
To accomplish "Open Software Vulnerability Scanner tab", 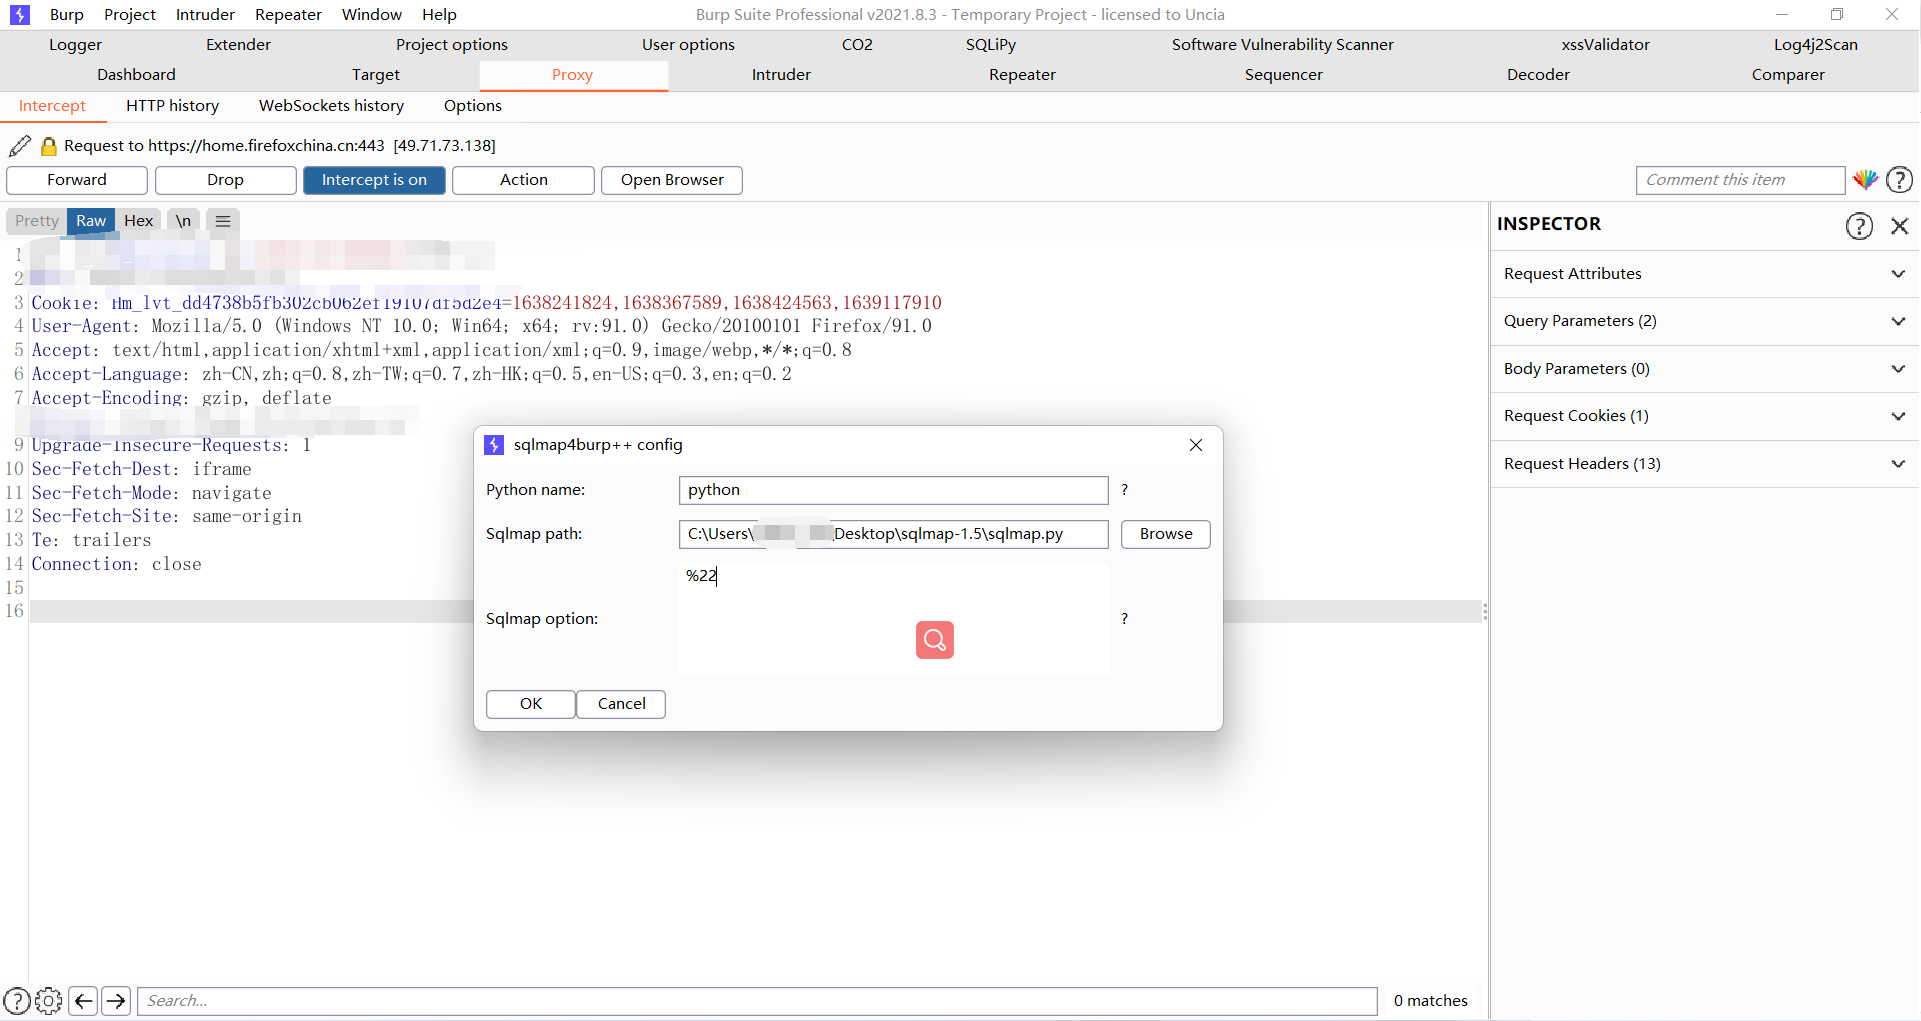I will click(x=1283, y=45).
